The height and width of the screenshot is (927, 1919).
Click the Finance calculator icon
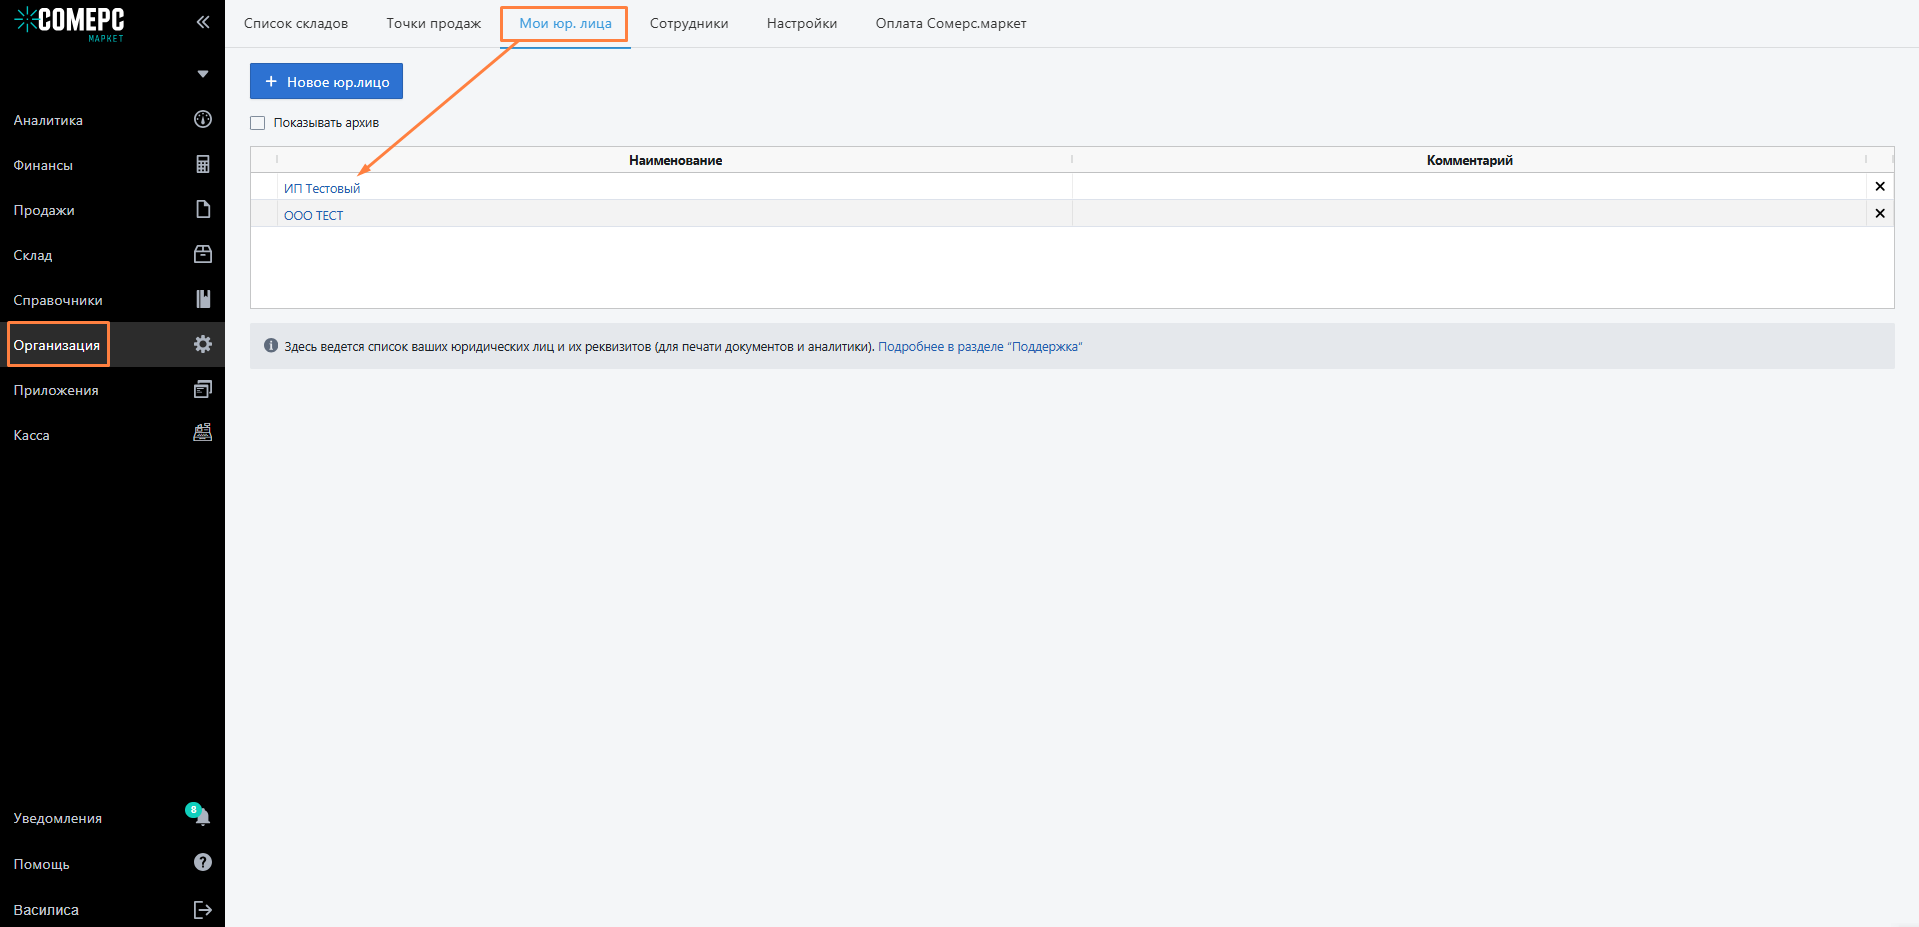tap(202, 165)
